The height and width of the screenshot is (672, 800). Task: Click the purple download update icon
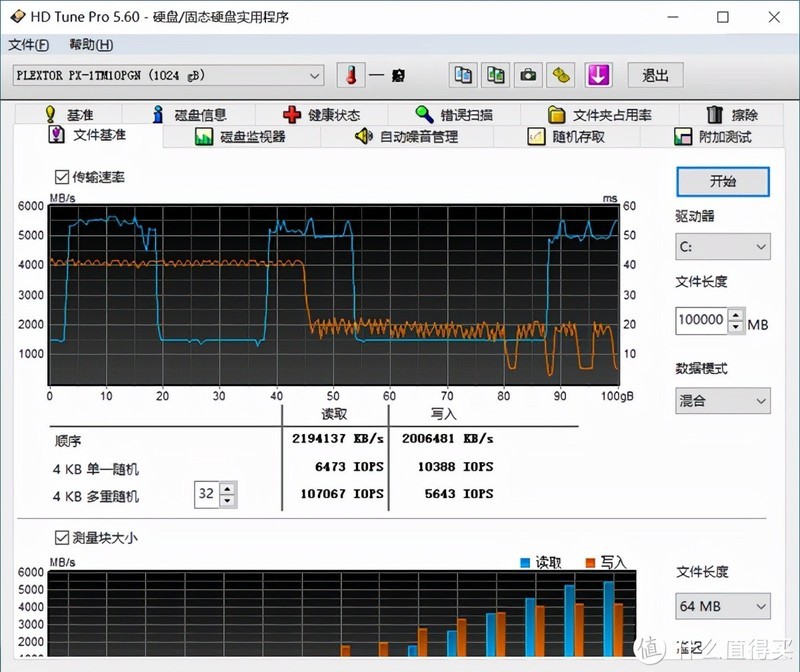pos(597,75)
